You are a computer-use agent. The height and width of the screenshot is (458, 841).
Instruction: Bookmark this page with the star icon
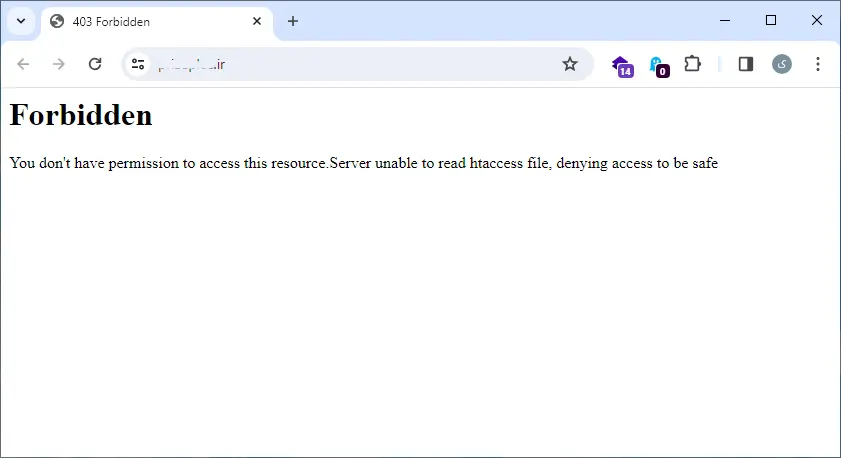coord(570,64)
